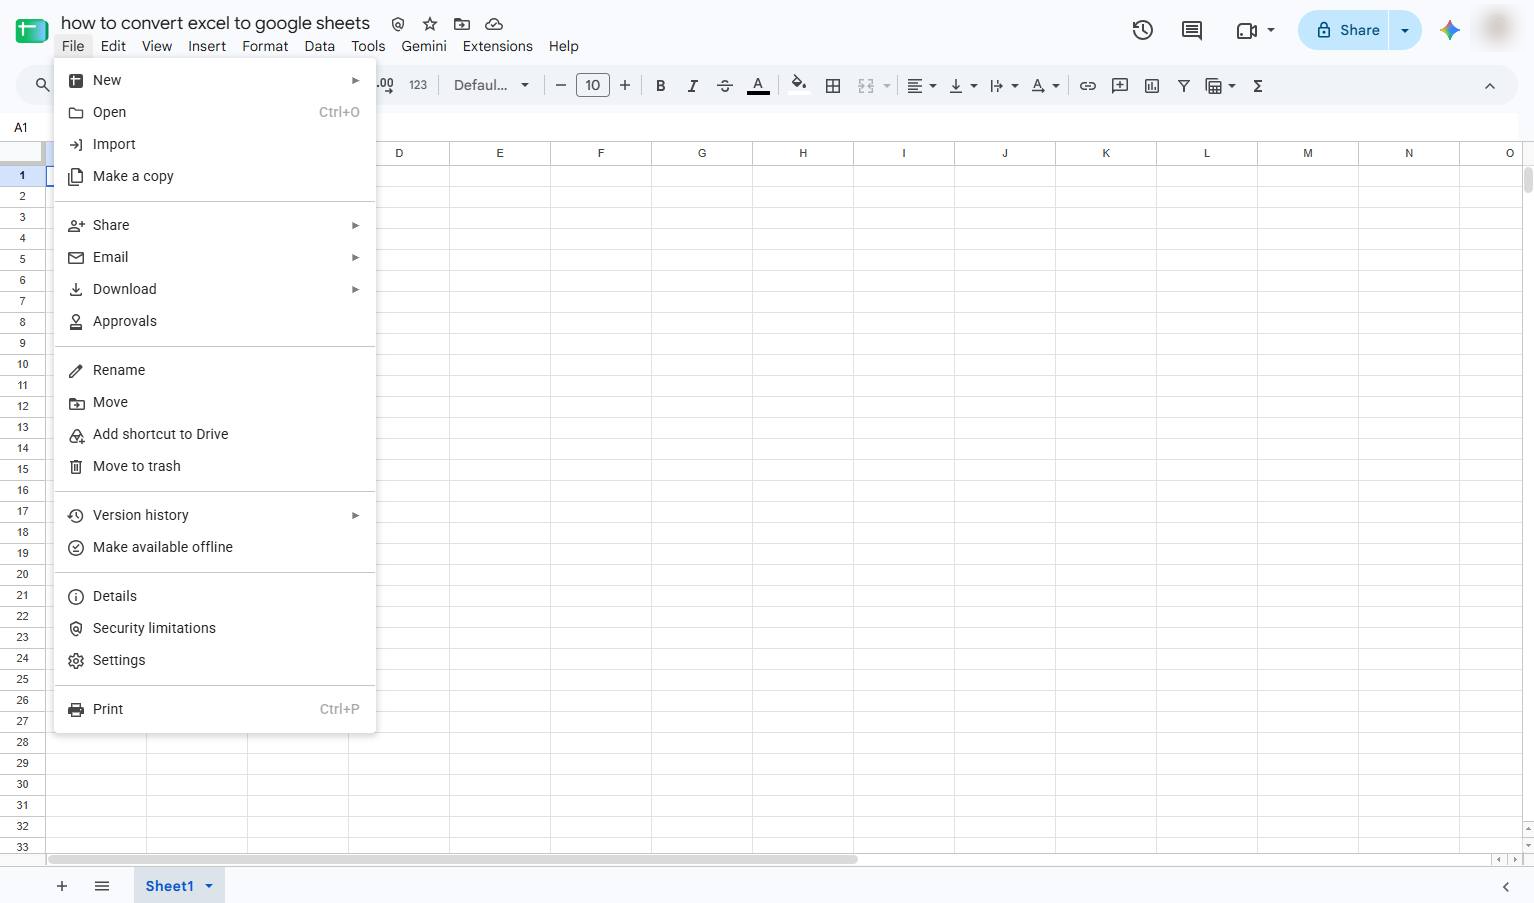
Task: Select Make a copy menu entry
Action: pos(215,176)
